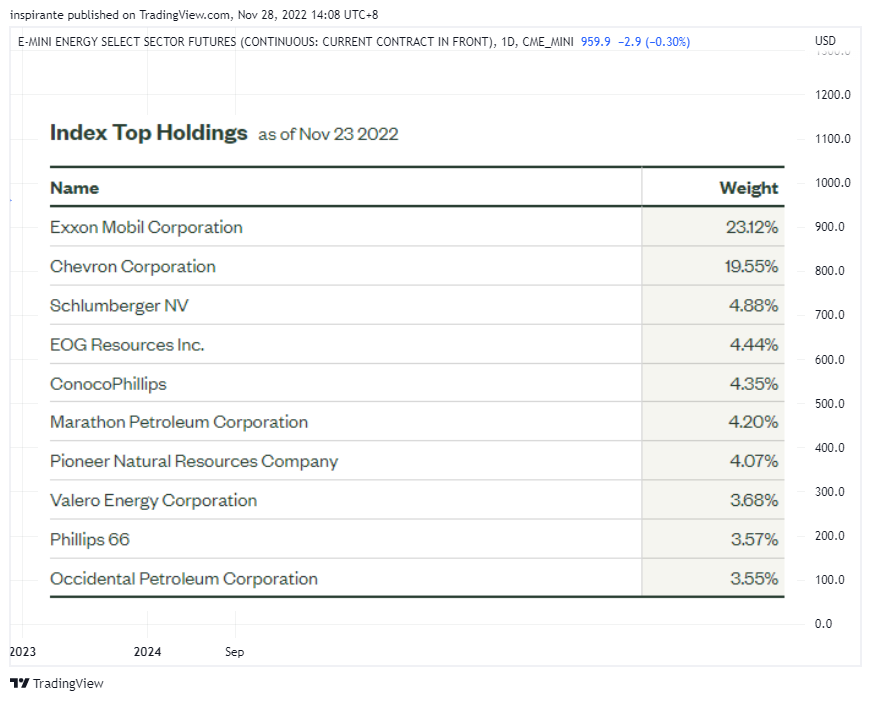Viewport: 871px width, 701px height.
Task: Click the 400.0 price axis label
Action: pyautogui.click(x=829, y=448)
